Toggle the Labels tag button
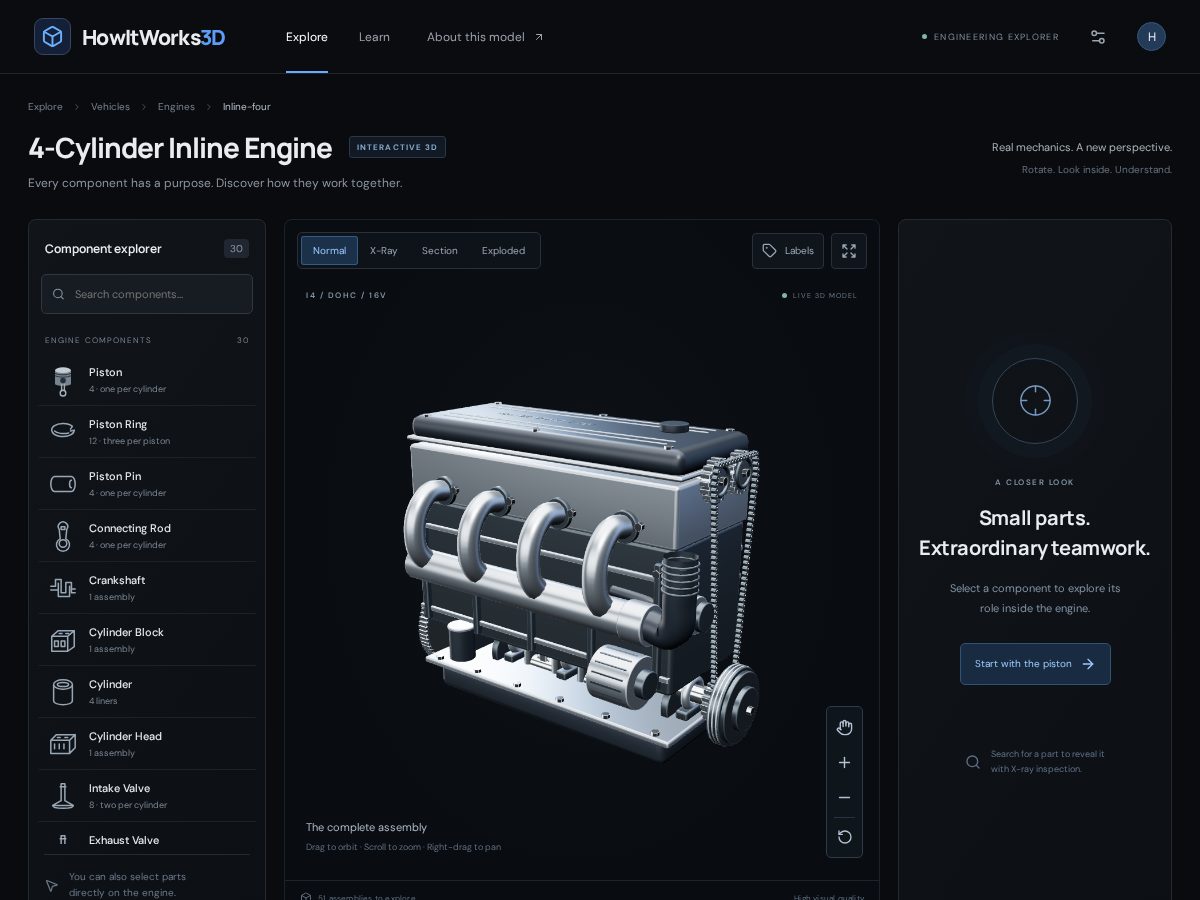Viewport: 1200px width, 900px height. click(788, 251)
